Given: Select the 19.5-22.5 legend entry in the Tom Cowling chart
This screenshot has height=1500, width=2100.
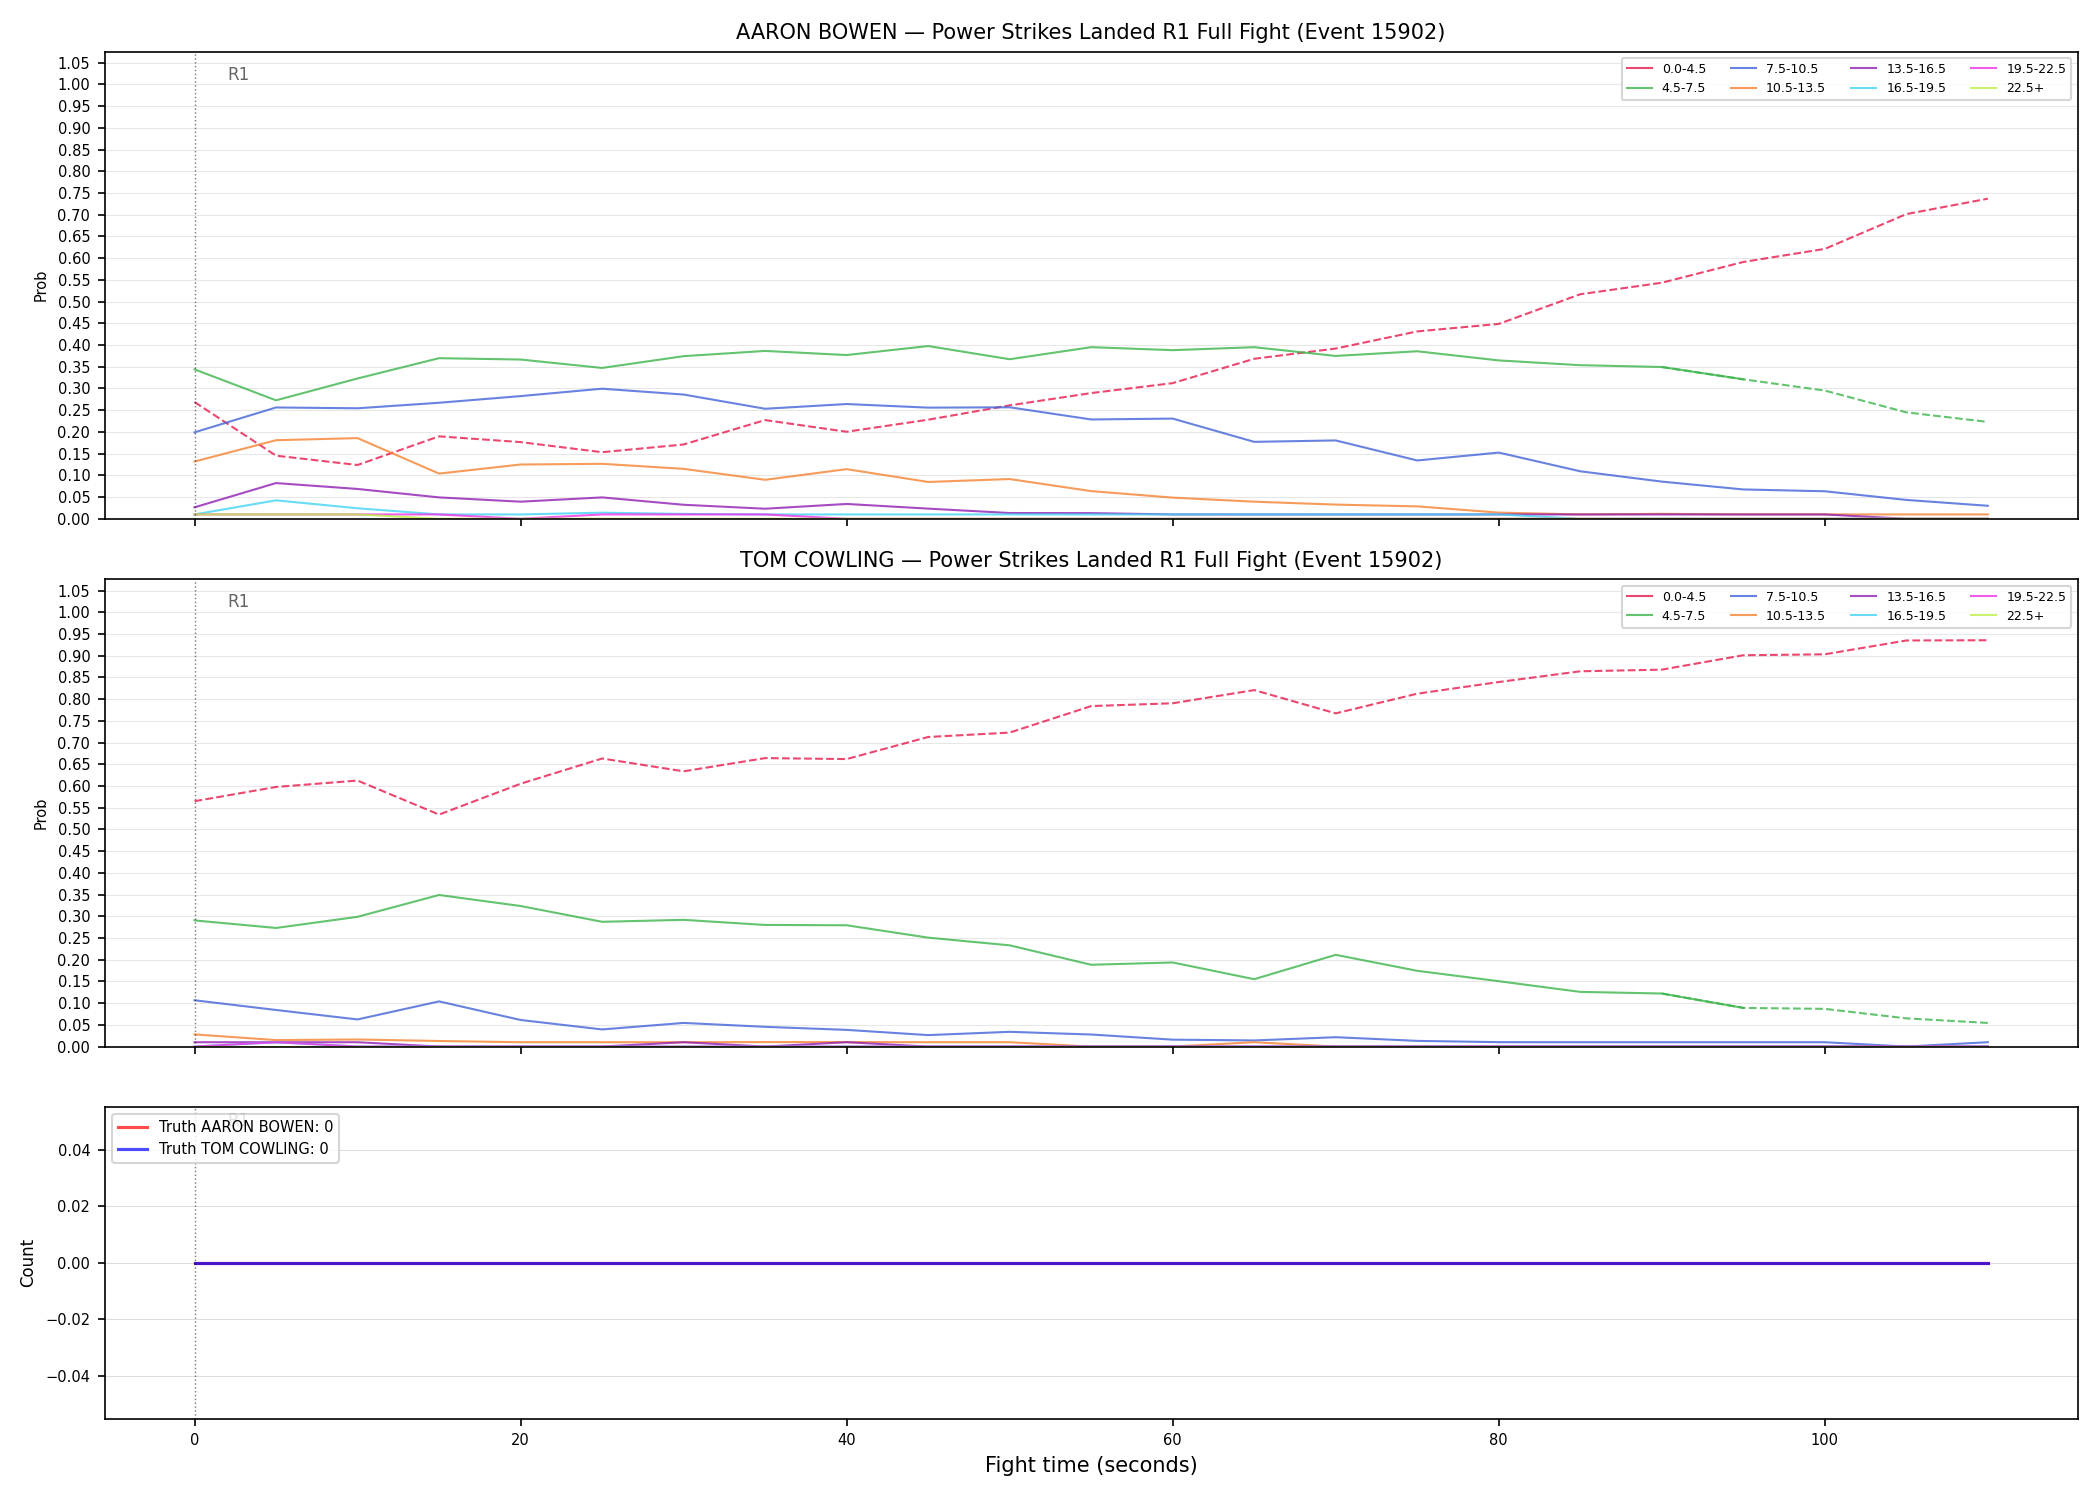Looking at the screenshot, I should coord(2018,597).
